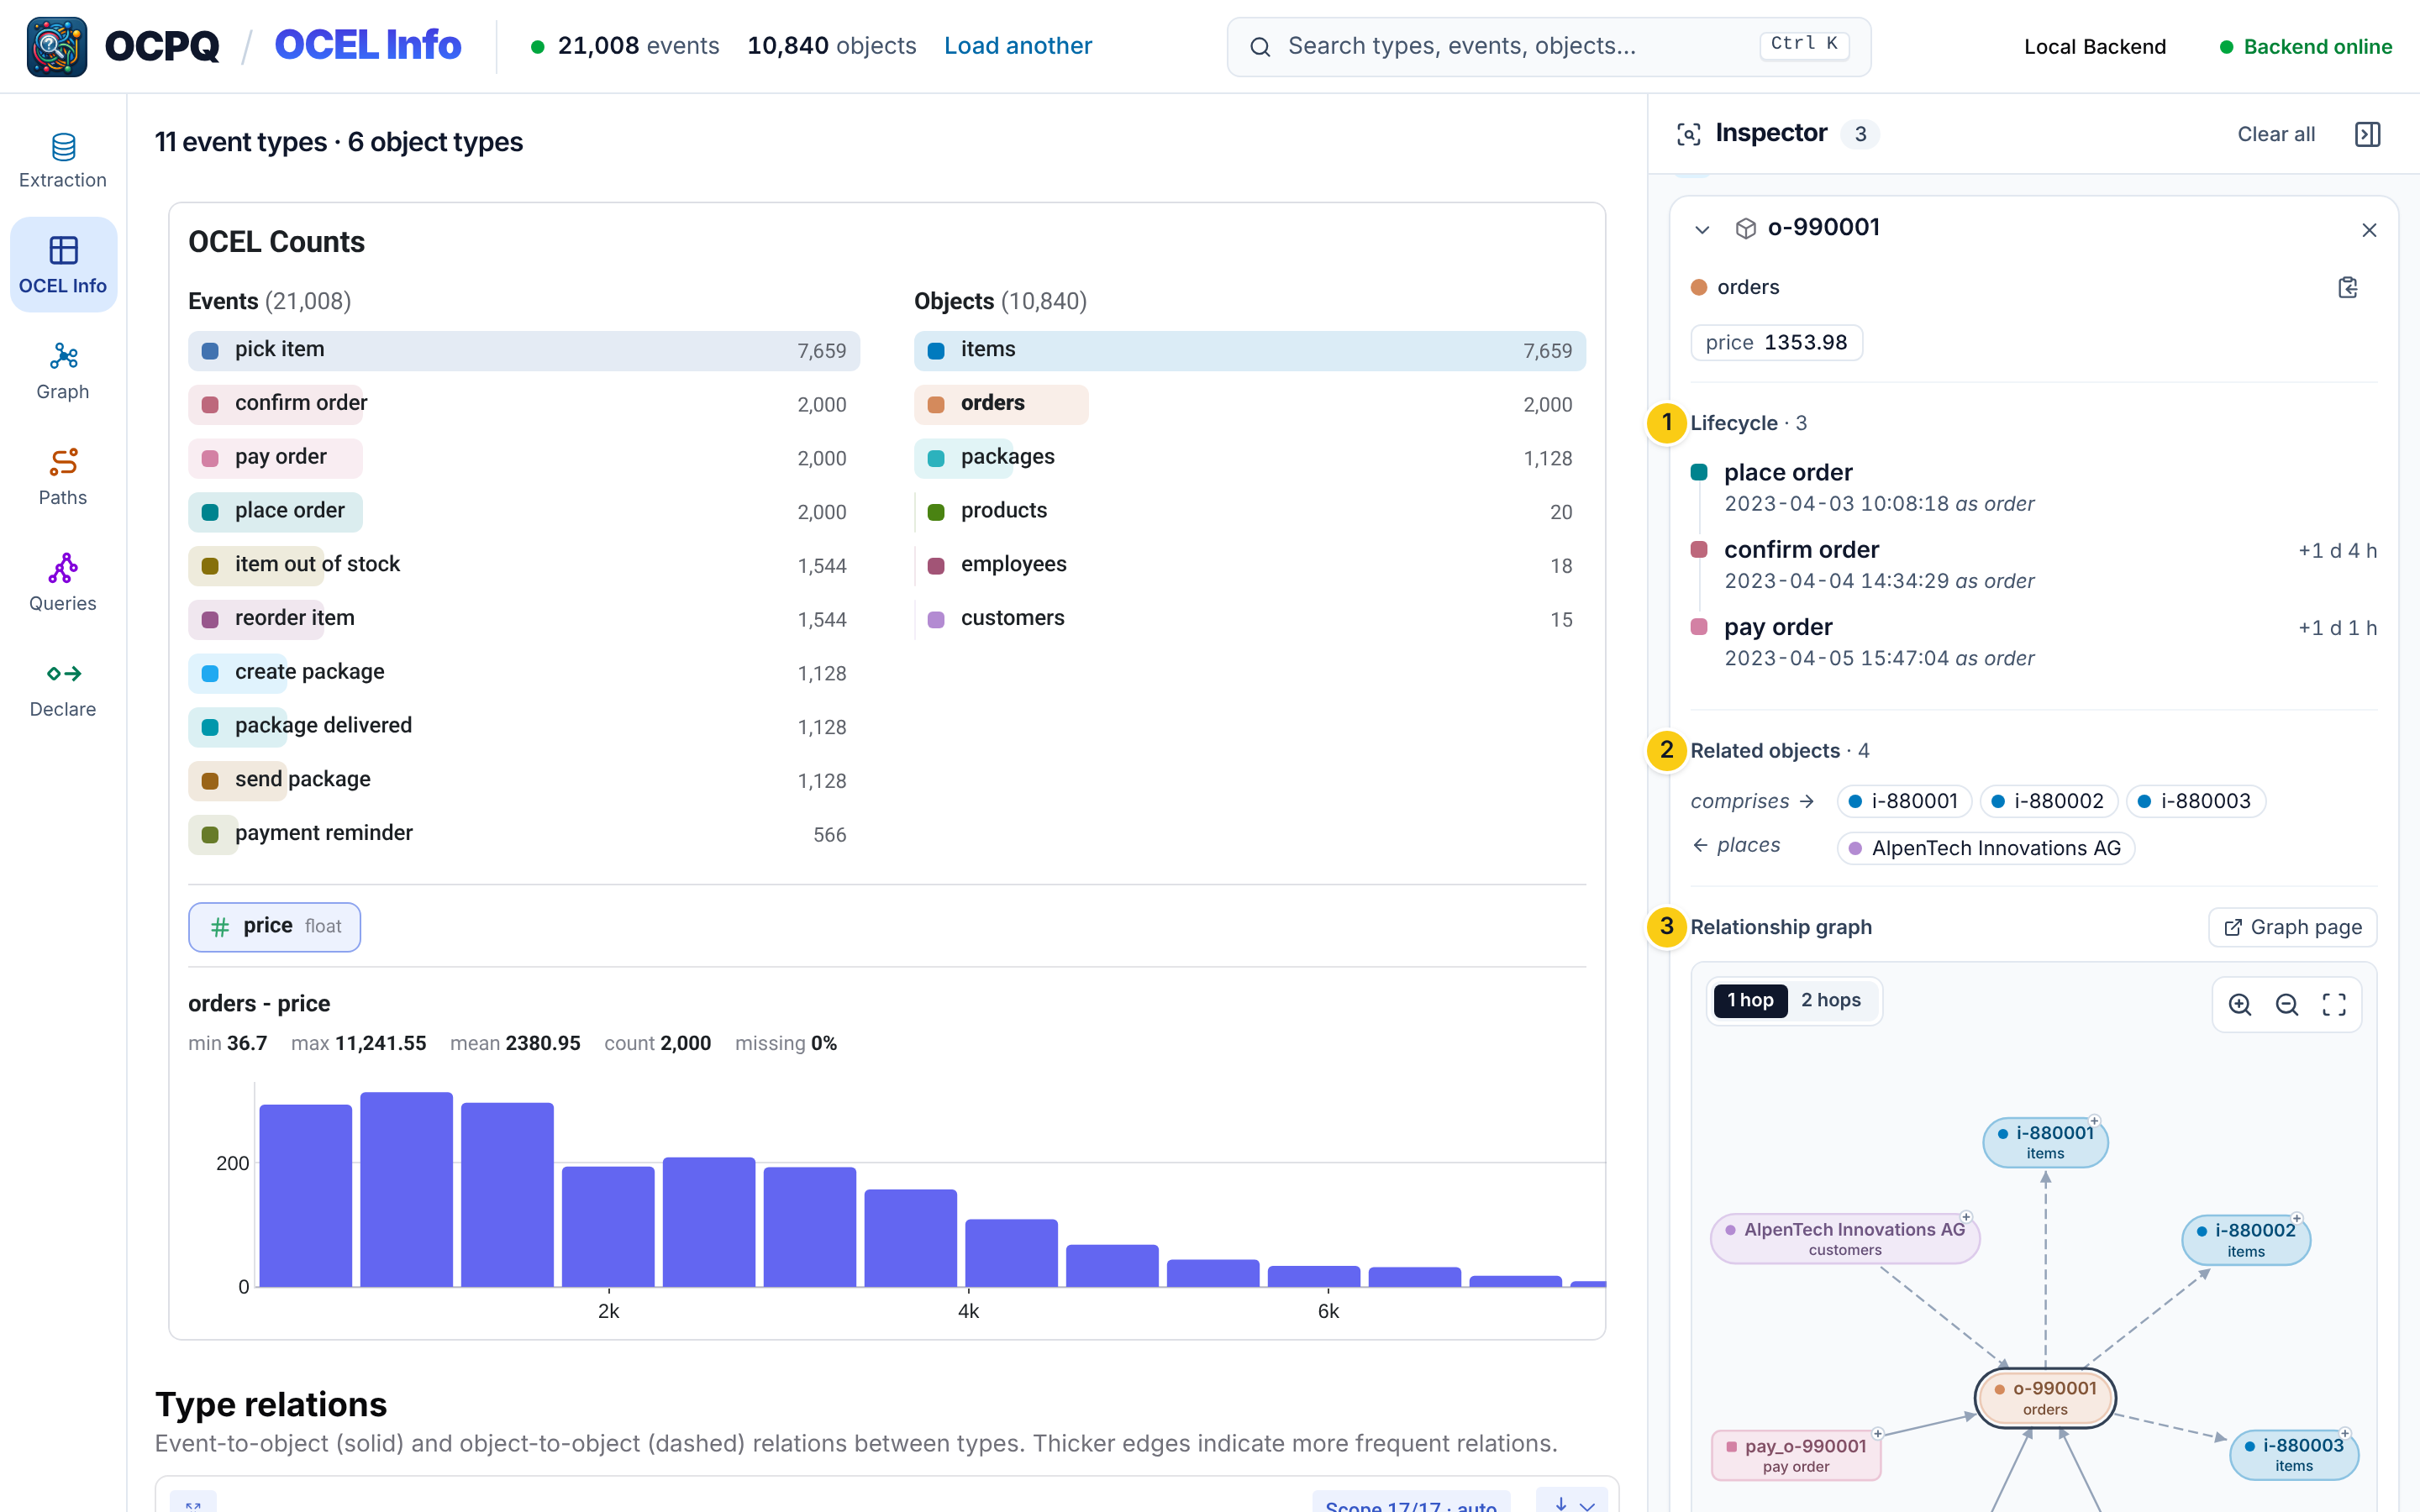The height and width of the screenshot is (1512, 2420).
Task: Switch relationship graph to 2 hops
Action: pos(1830,1000)
